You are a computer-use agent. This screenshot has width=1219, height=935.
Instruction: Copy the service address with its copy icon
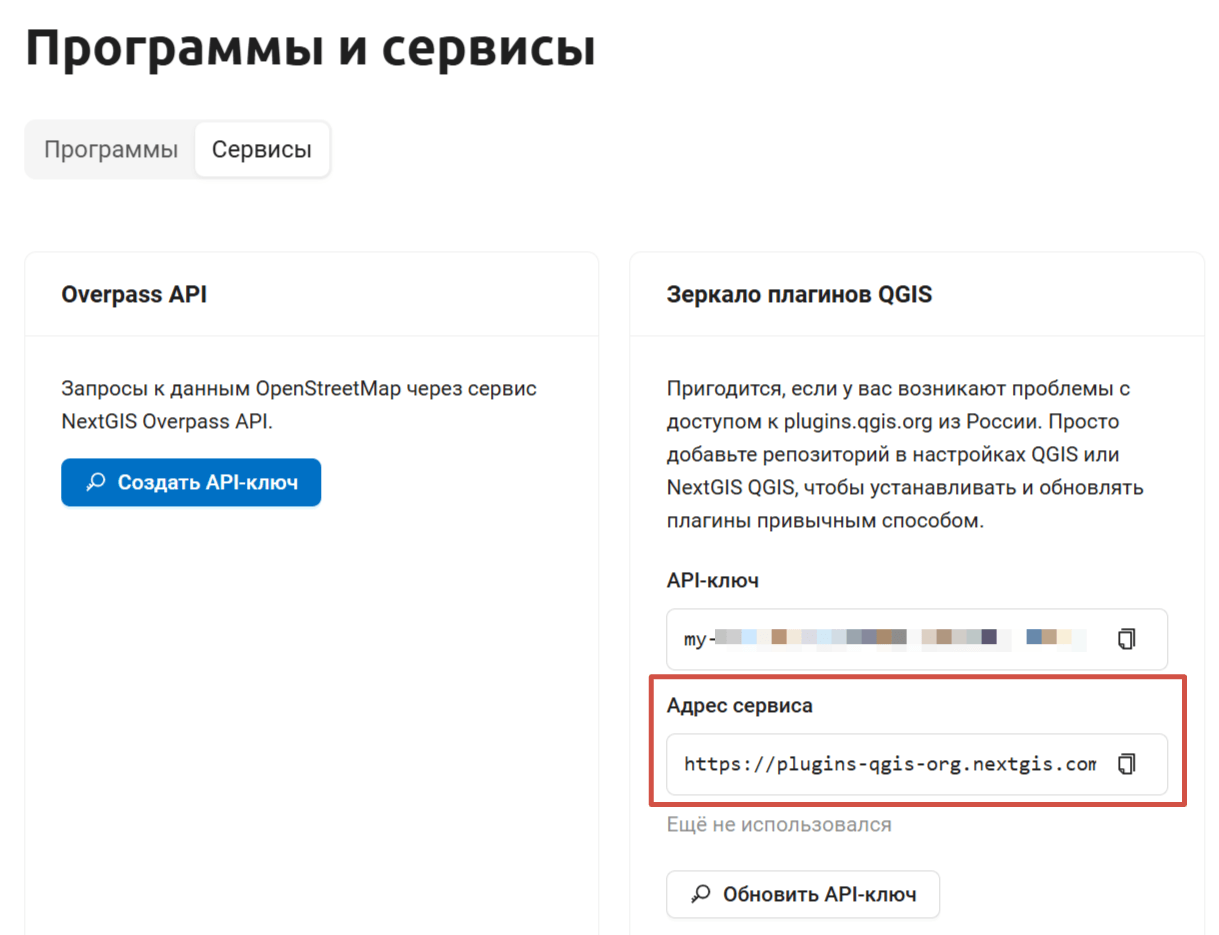(x=1127, y=764)
